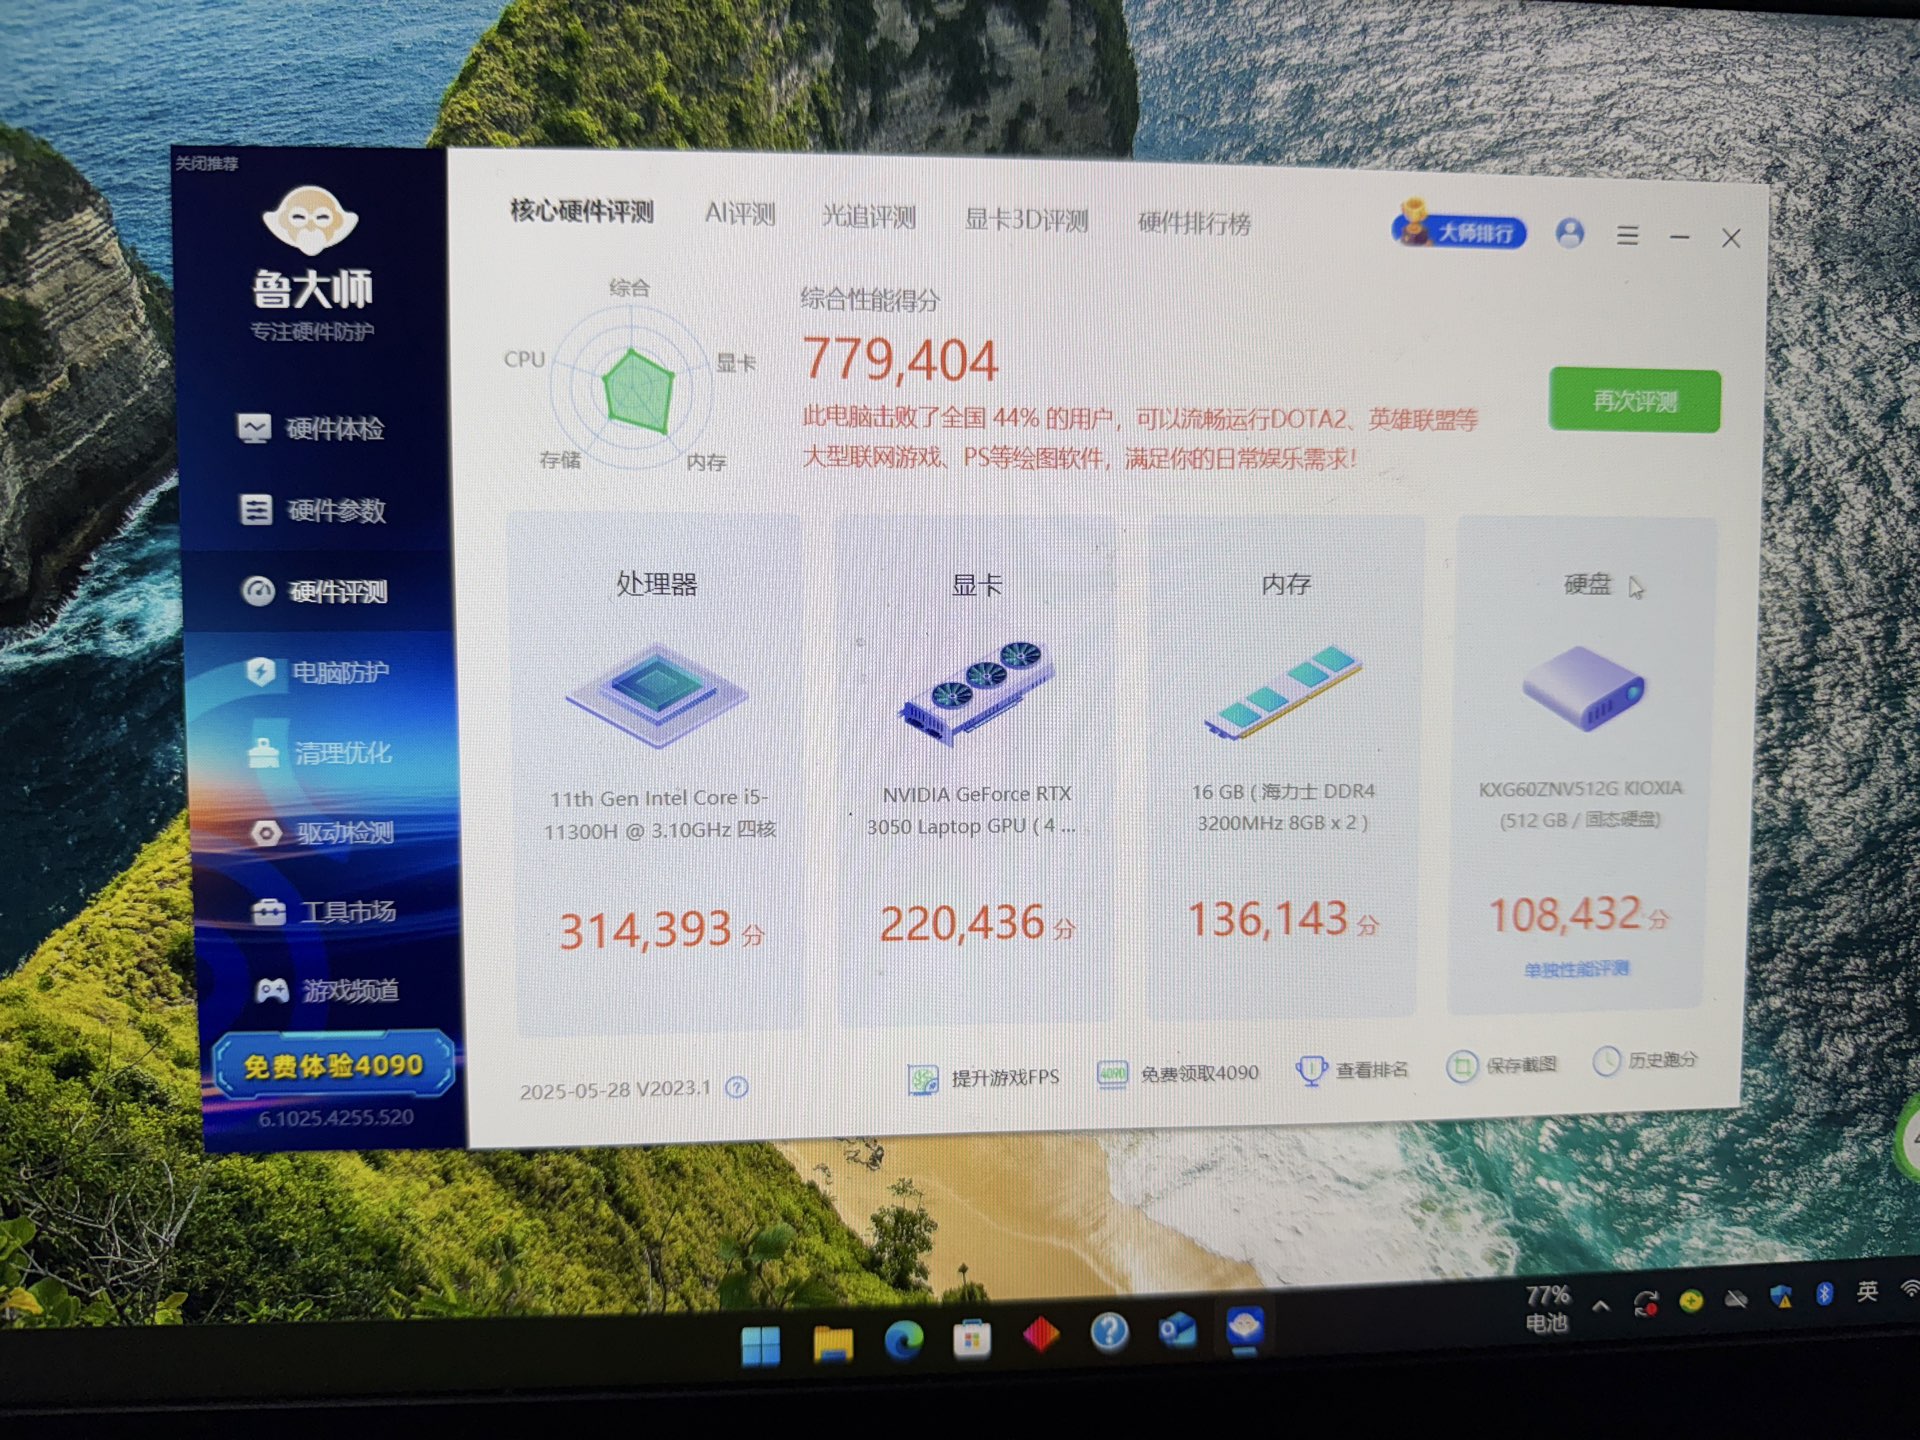The image size is (1920, 1440).
Task: Click the user account avatar icon
Action: (x=1570, y=233)
